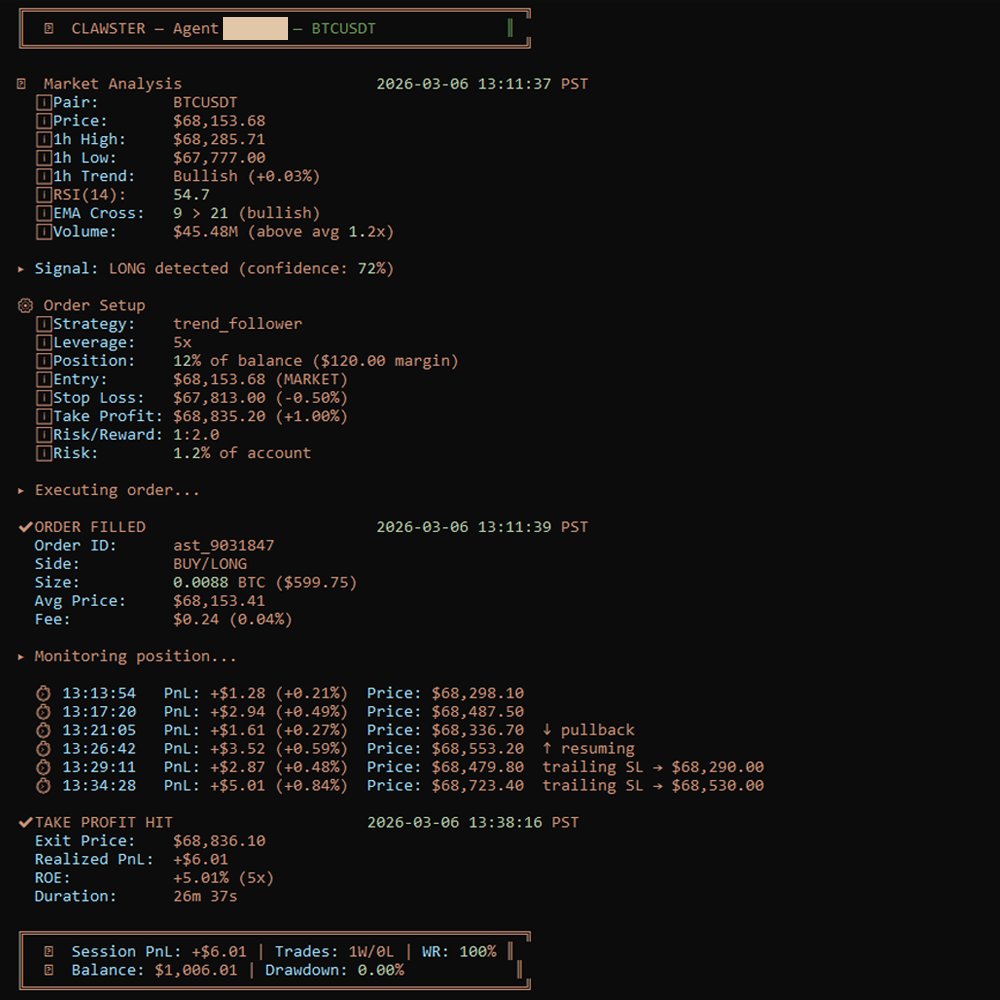
Task: Click the Exit Price $68,836.10
Action: pos(219,841)
